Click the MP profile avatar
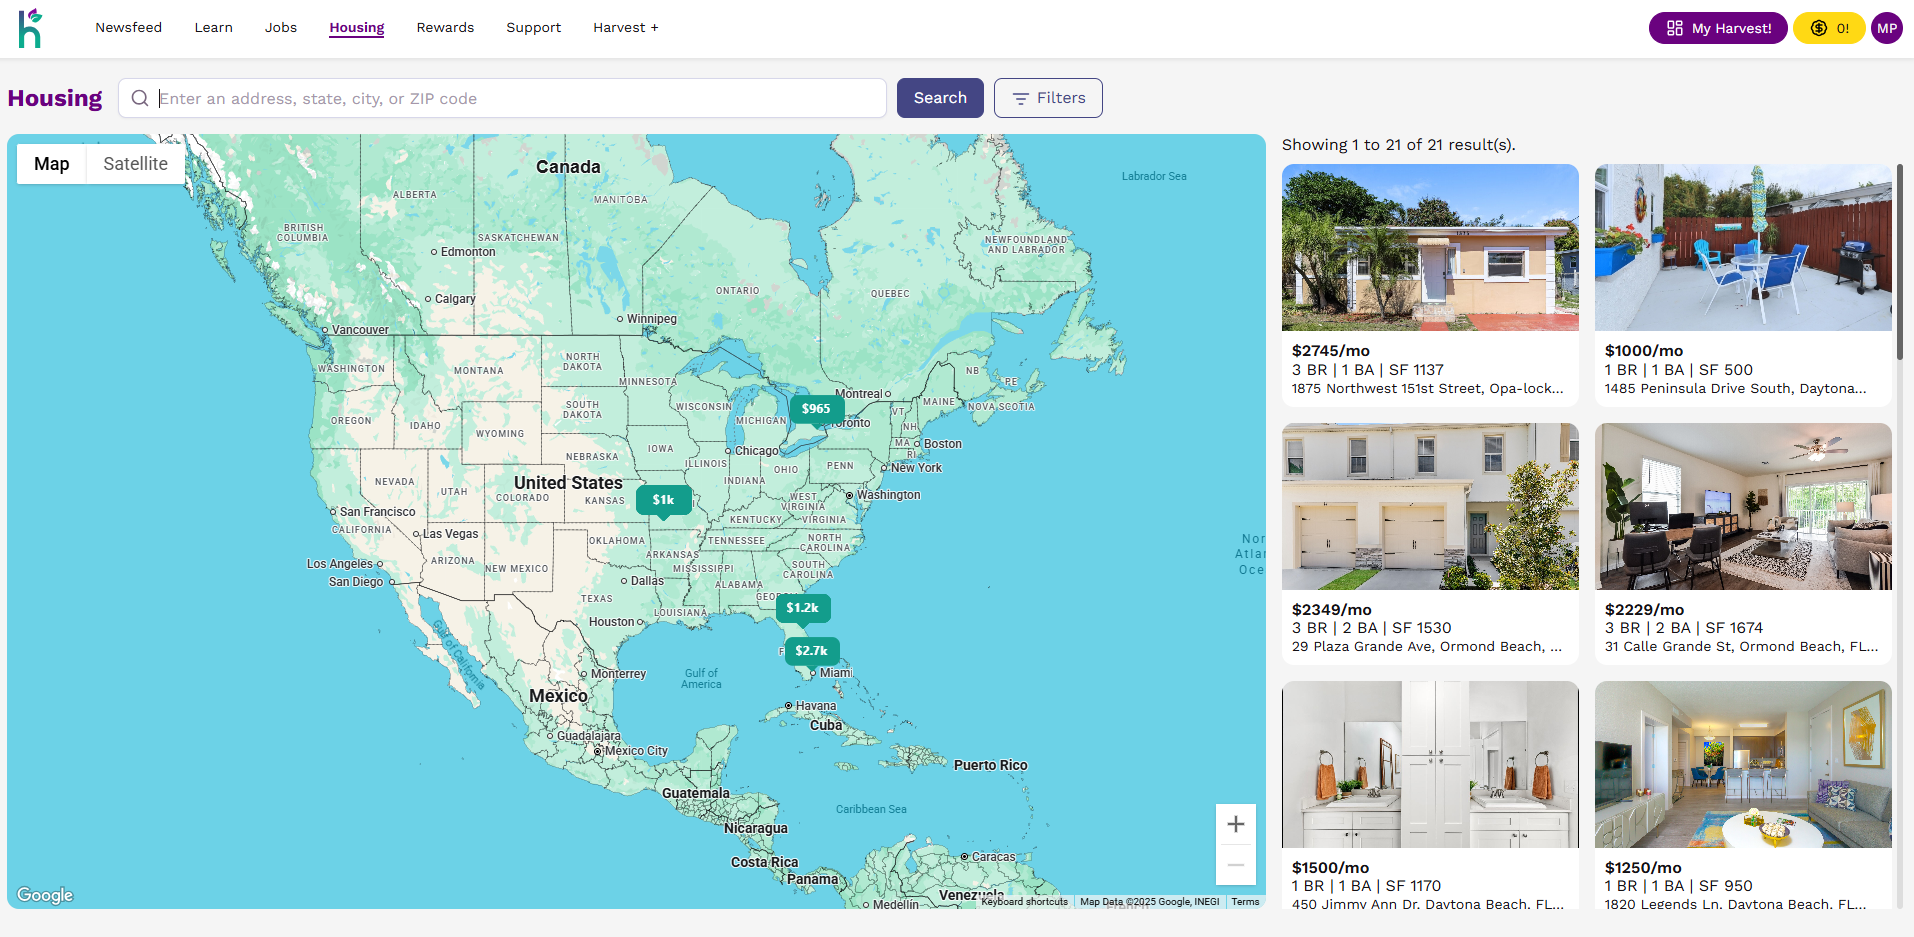This screenshot has width=1914, height=937. [1886, 28]
